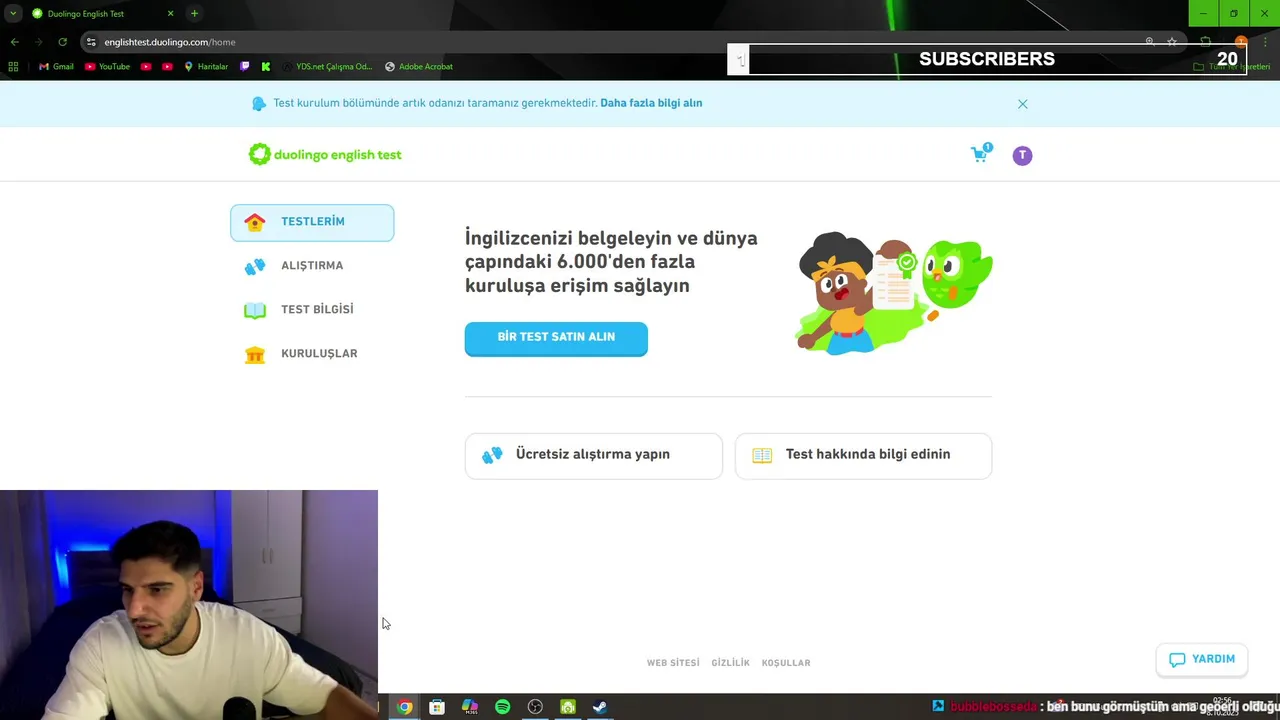
Task: Open a new browser tab
Action: (194, 13)
